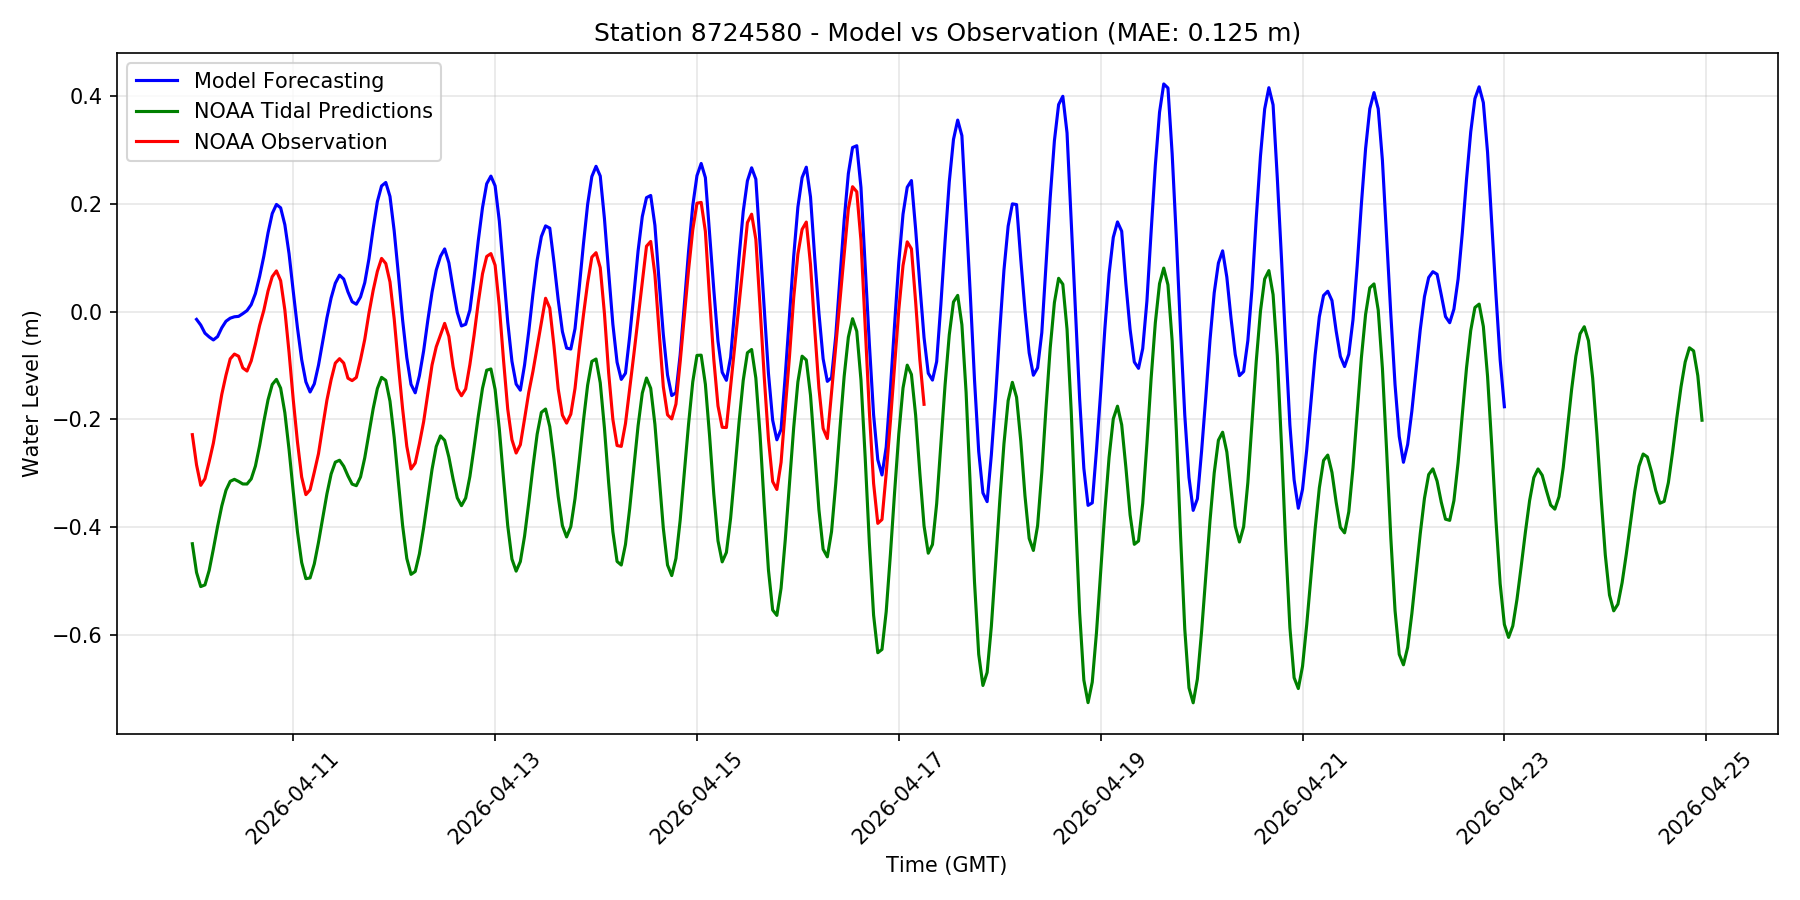Click the 2026-04-15 date tick label

(x=696, y=799)
